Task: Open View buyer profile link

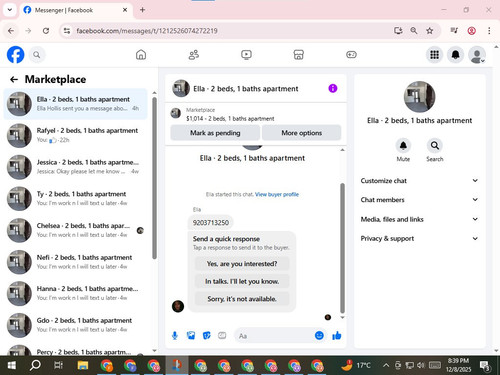Action: point(277,194)
